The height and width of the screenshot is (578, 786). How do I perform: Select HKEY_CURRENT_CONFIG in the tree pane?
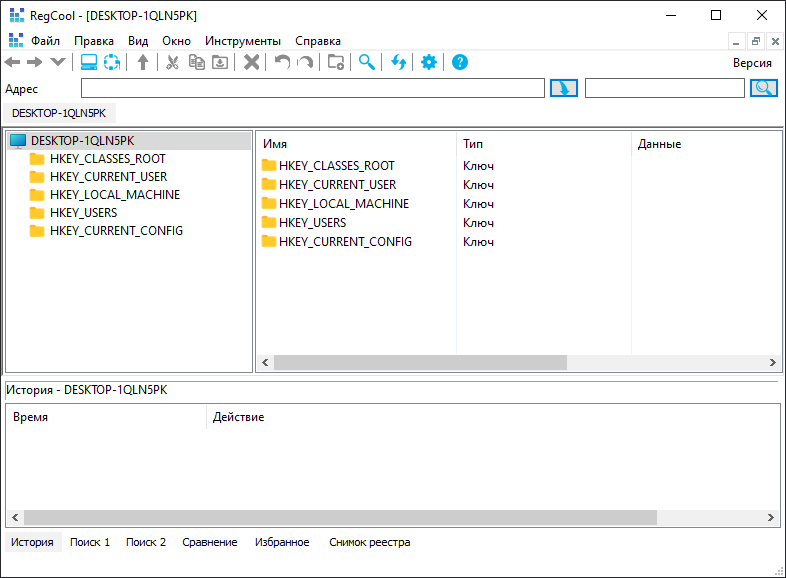tap(116, 231)
